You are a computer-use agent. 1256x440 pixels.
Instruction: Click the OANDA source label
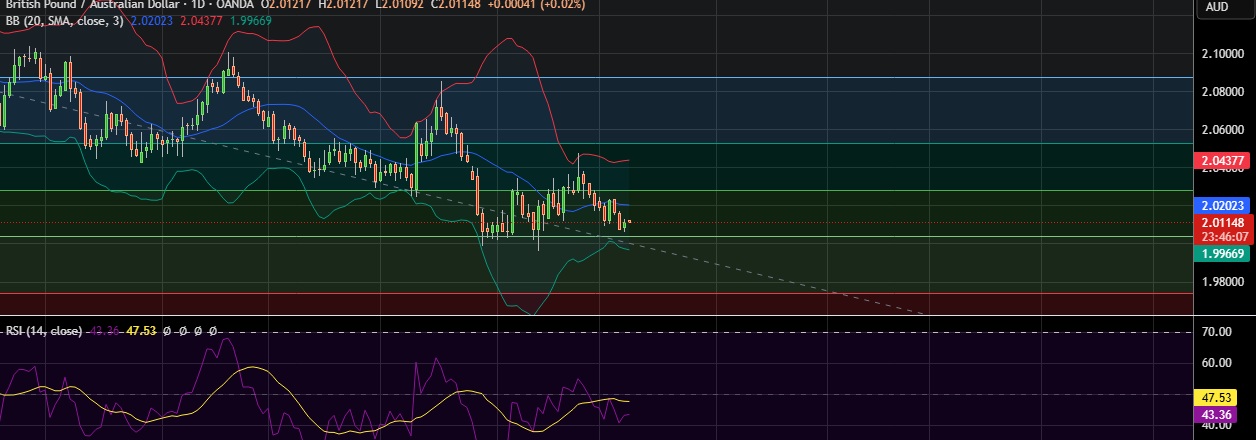coord(229,4)
